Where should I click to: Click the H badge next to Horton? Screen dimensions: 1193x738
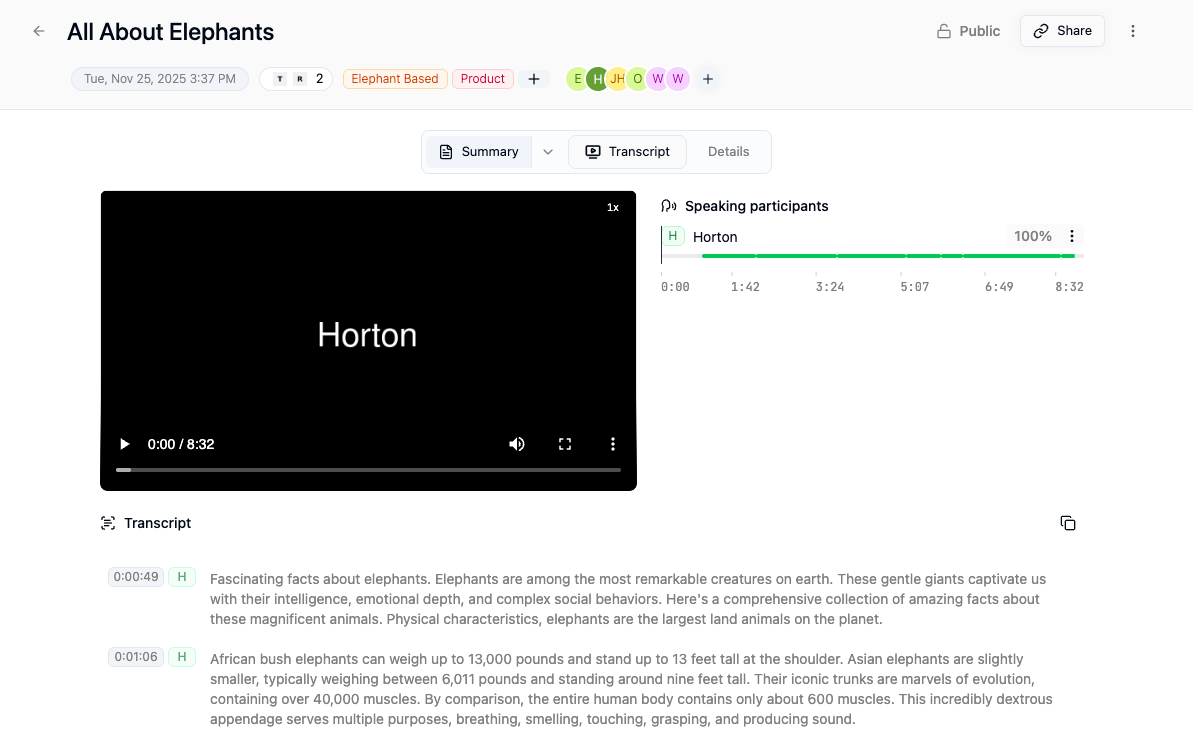point(673,237)
